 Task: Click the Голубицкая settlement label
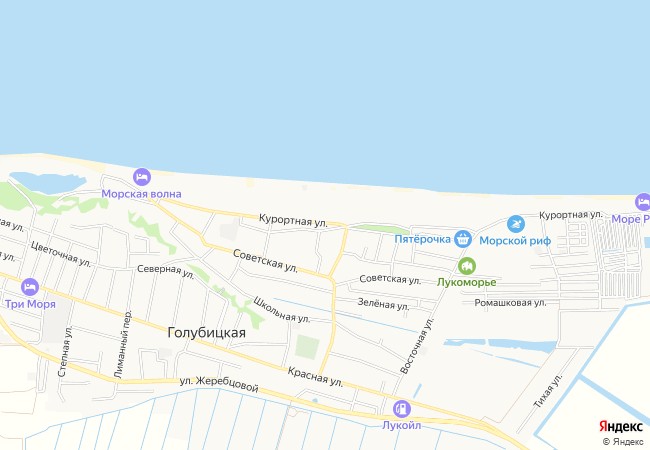206,333
